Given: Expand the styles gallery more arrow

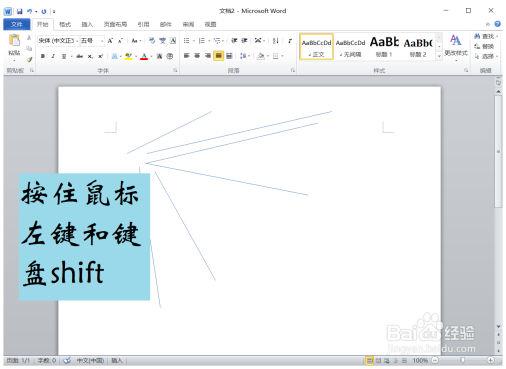Looking at the screenshot, I should [439, 56].
